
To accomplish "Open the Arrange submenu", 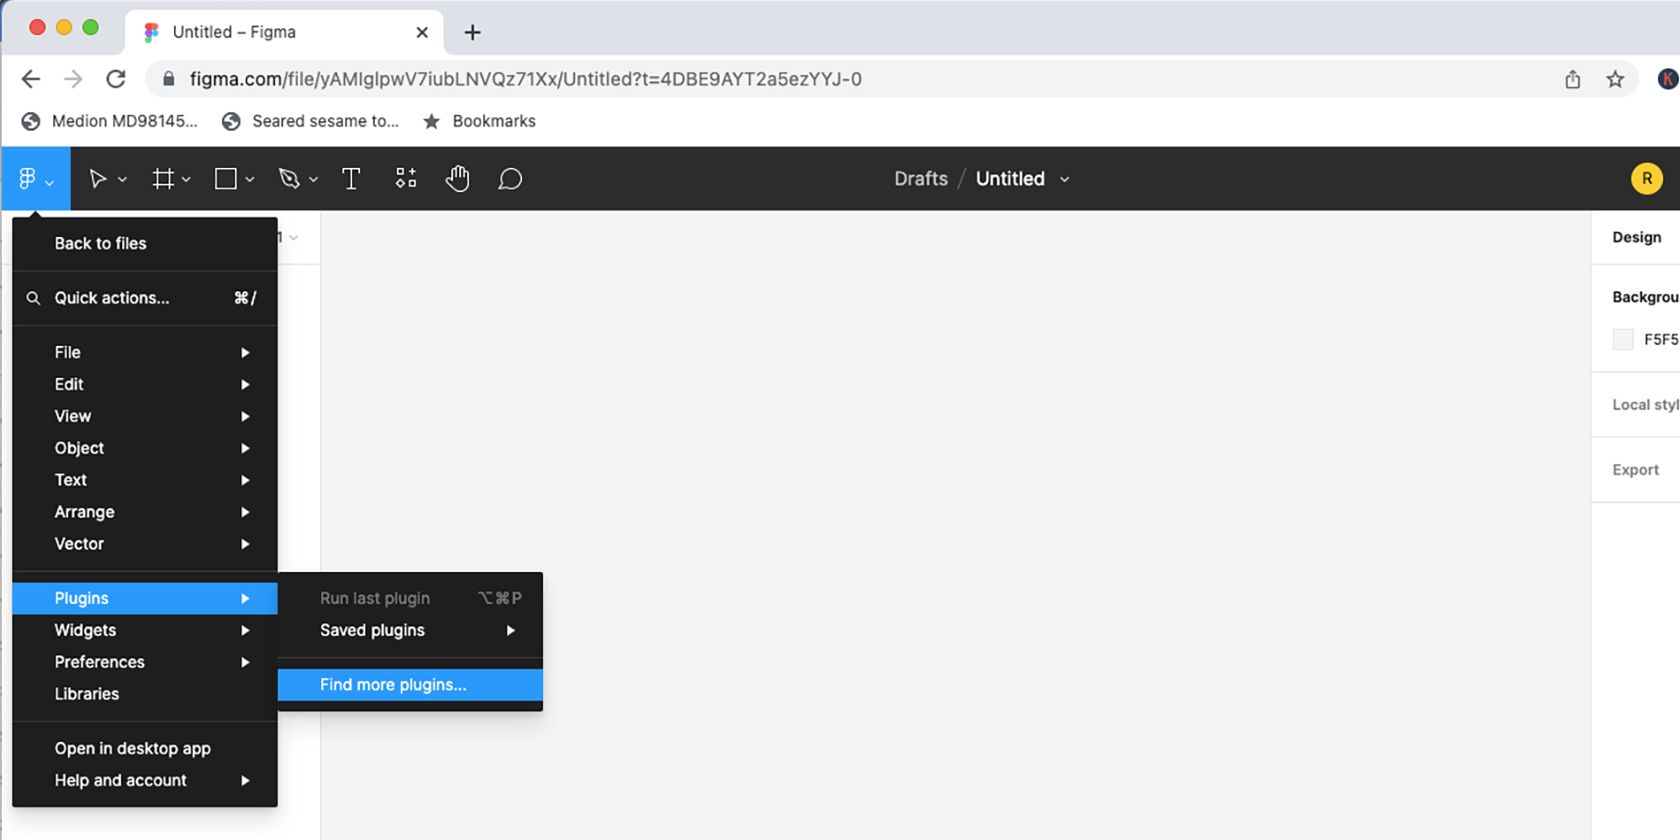I will pyautogui.click(x=145, y=513).
